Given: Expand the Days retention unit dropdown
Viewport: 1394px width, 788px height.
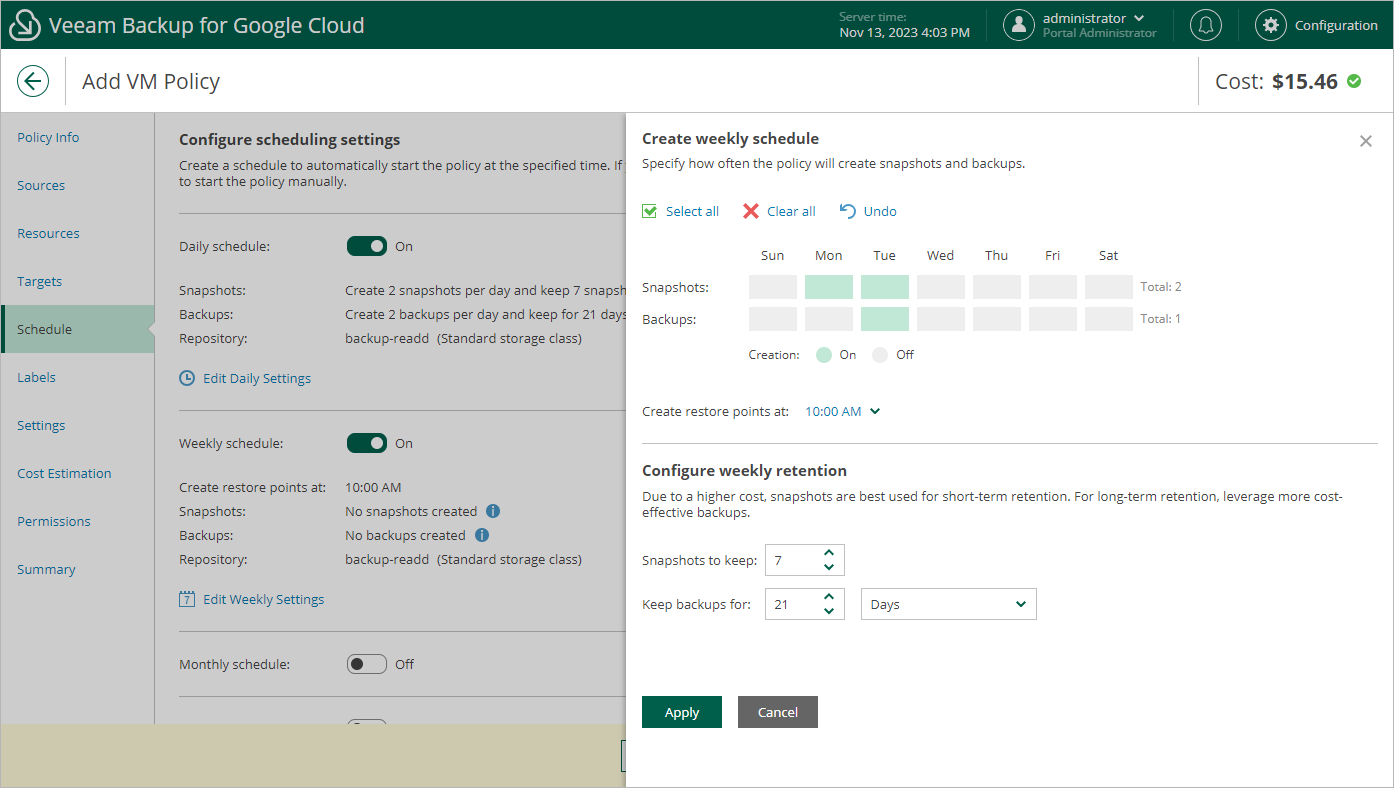Looking at the screenshot, I should (948, 604).
